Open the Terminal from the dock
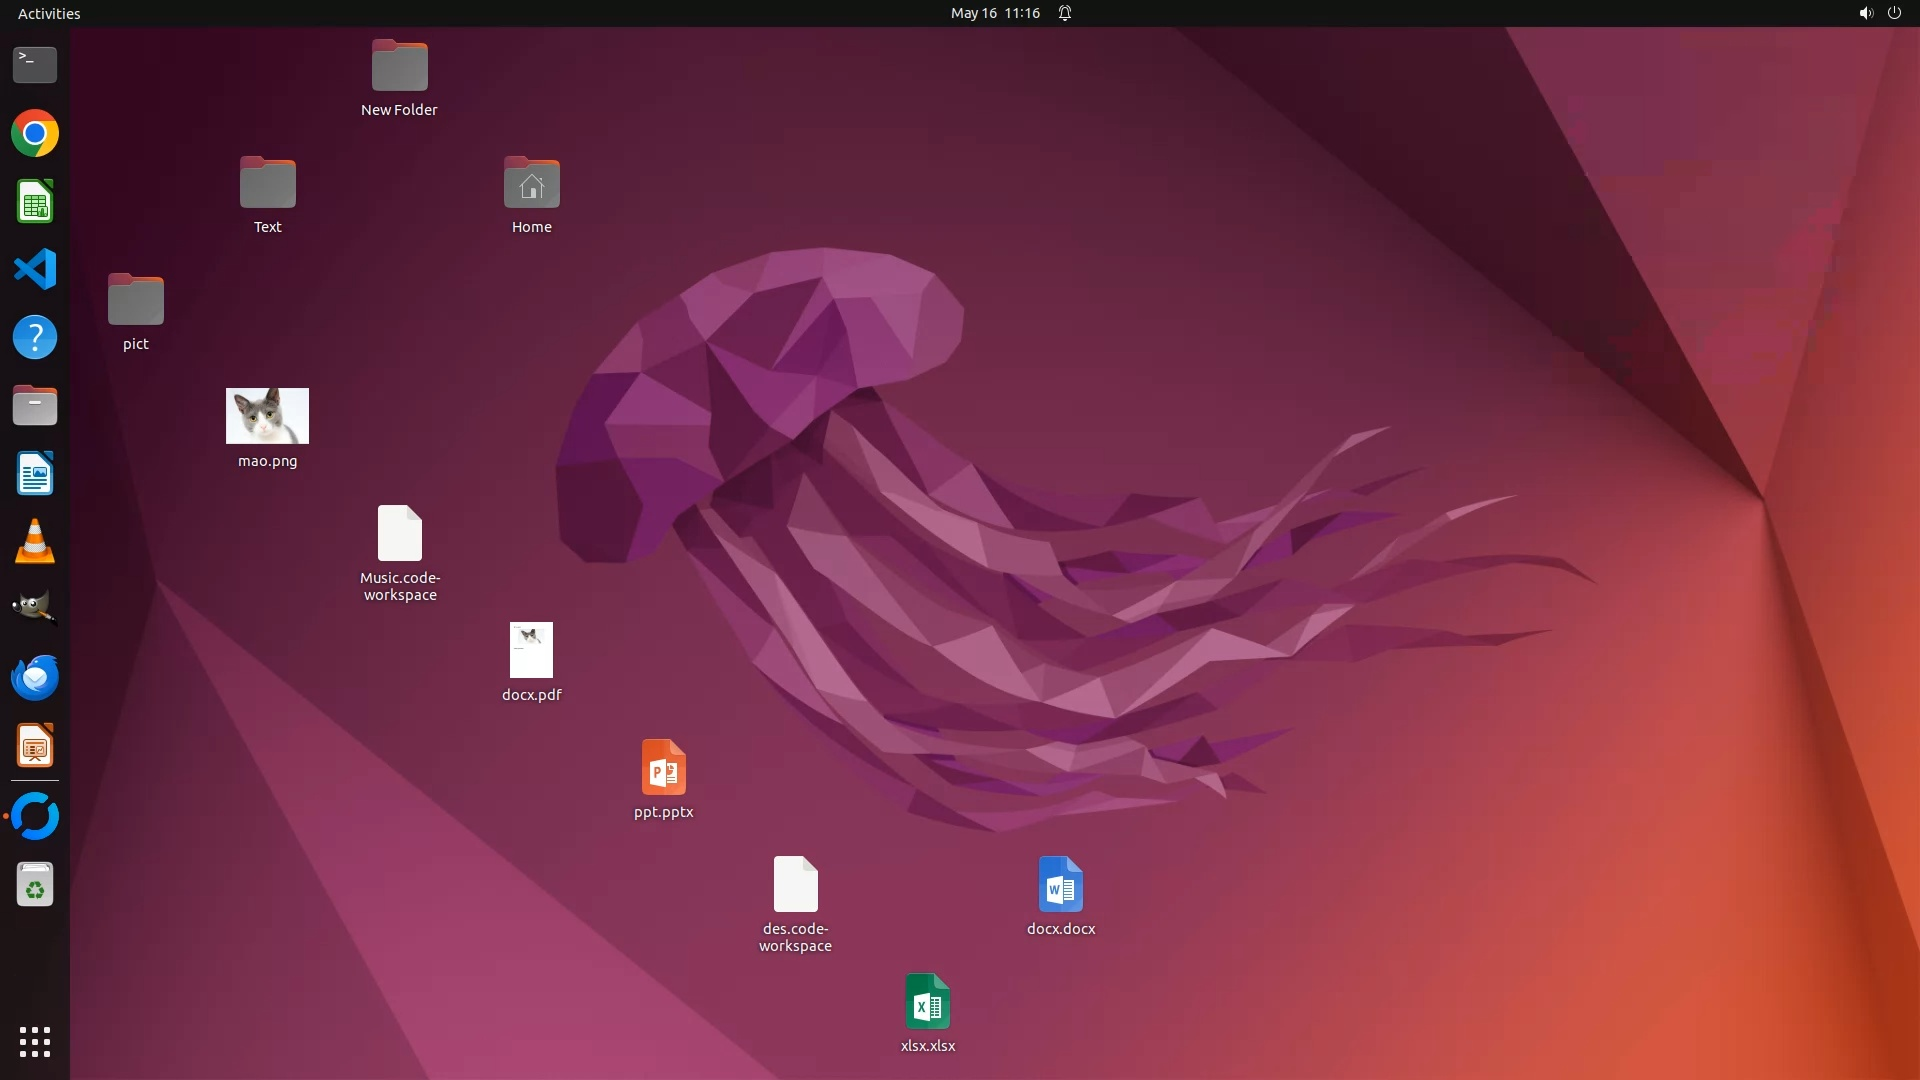Image resolution: width=1920 pixels, height=1080 pixels. click(x=35, y=65)
